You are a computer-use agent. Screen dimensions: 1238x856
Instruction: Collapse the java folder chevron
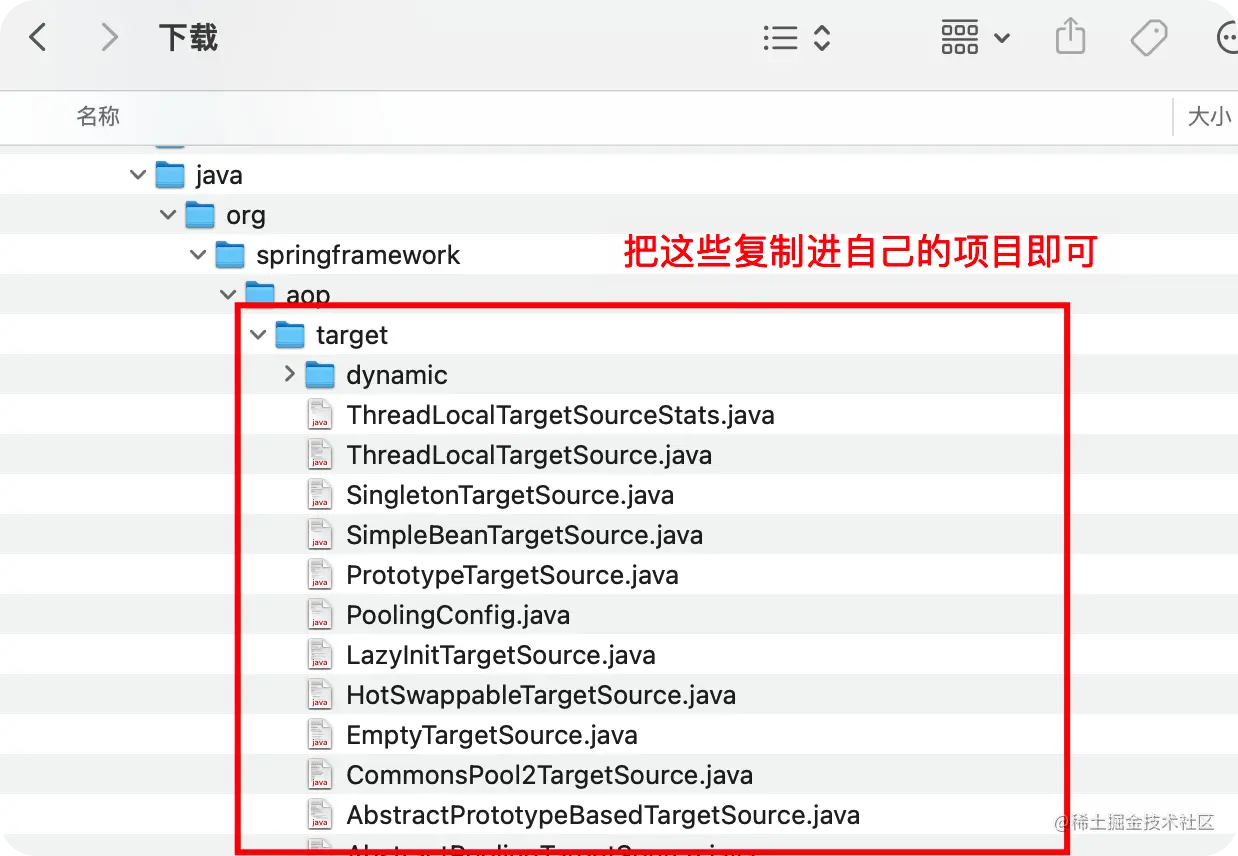(x=138, y=175)
